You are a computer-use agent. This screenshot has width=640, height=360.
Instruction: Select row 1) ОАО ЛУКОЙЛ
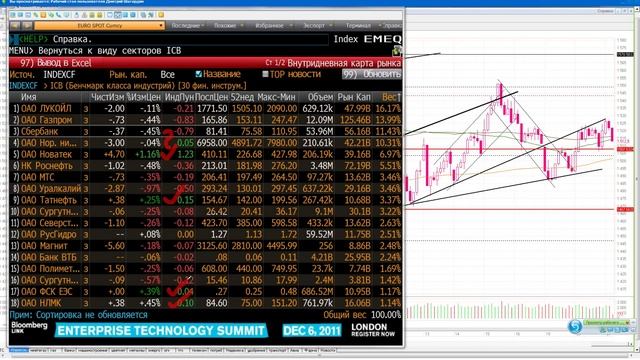tap(205, 109)
